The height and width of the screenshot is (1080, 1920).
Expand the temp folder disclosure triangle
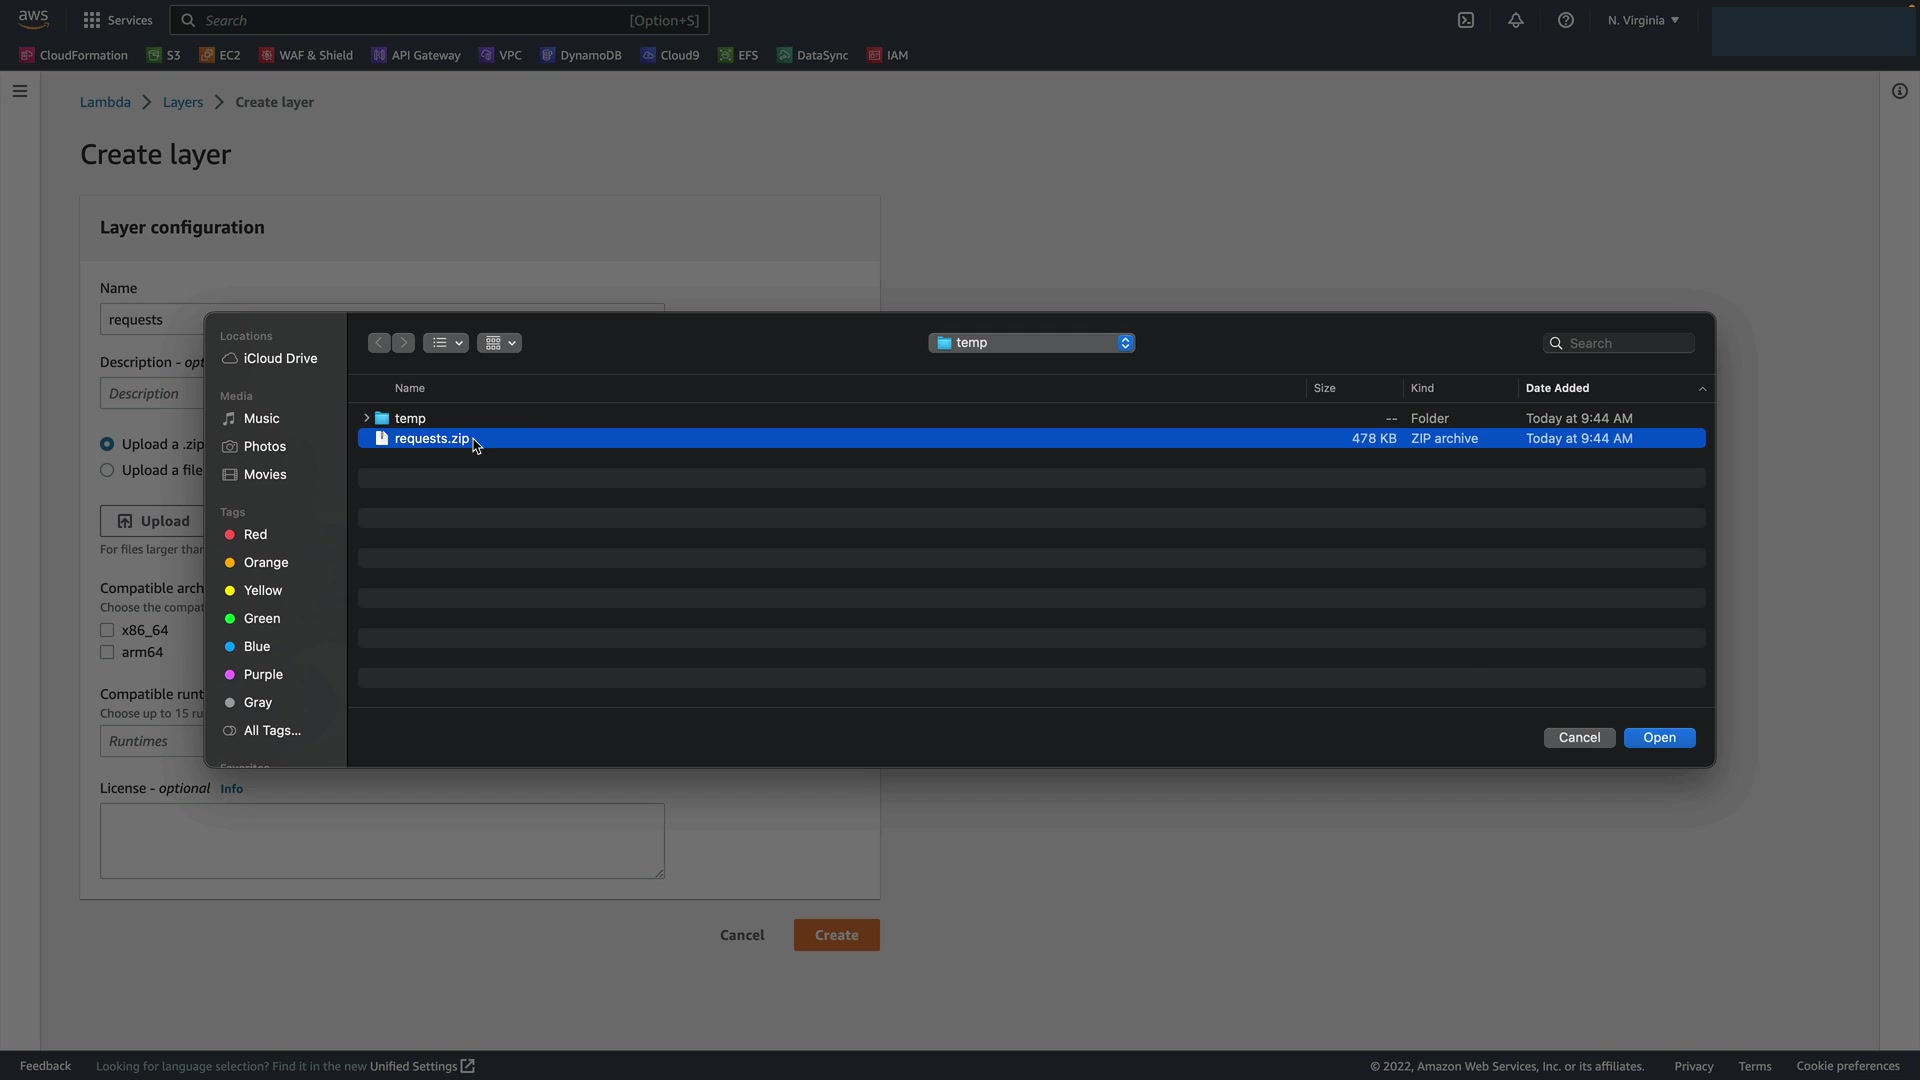tap(366, 418)
